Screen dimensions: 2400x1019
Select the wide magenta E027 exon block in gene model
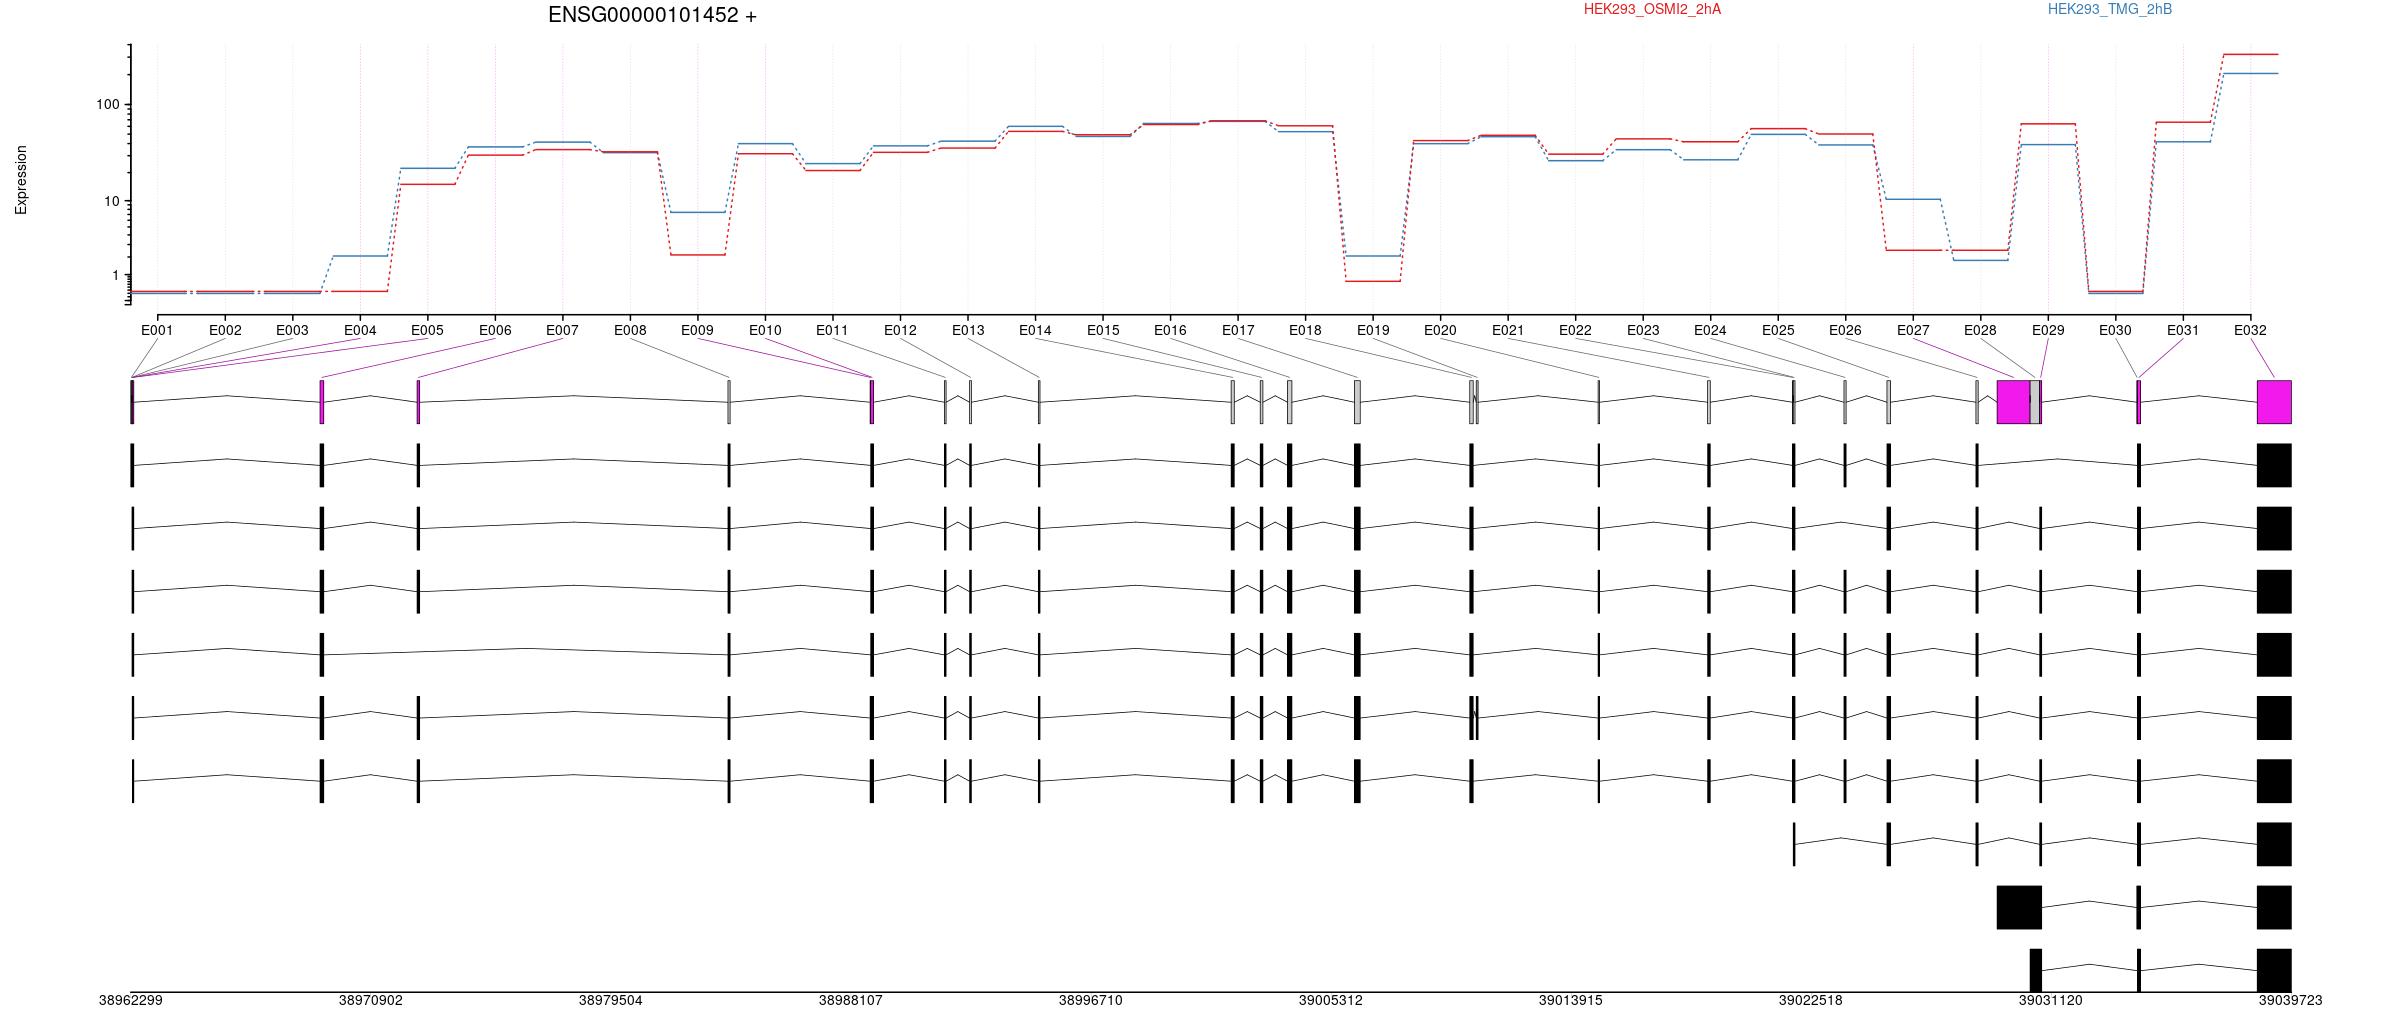(2013, 402)
